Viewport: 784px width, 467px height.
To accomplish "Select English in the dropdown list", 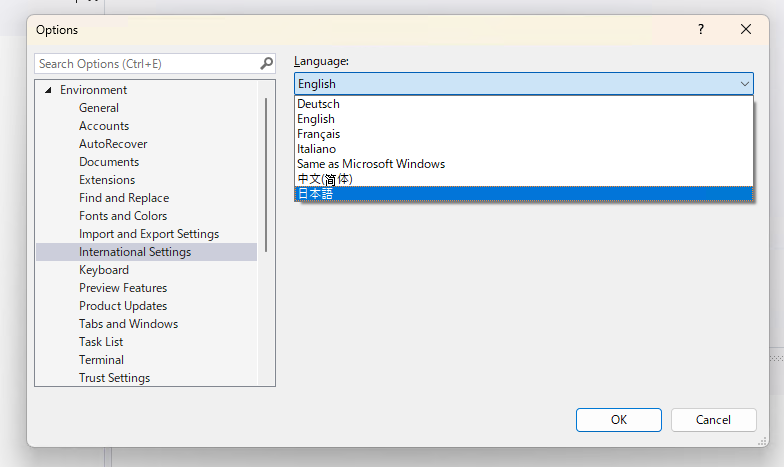I will (x=316, y=119).
